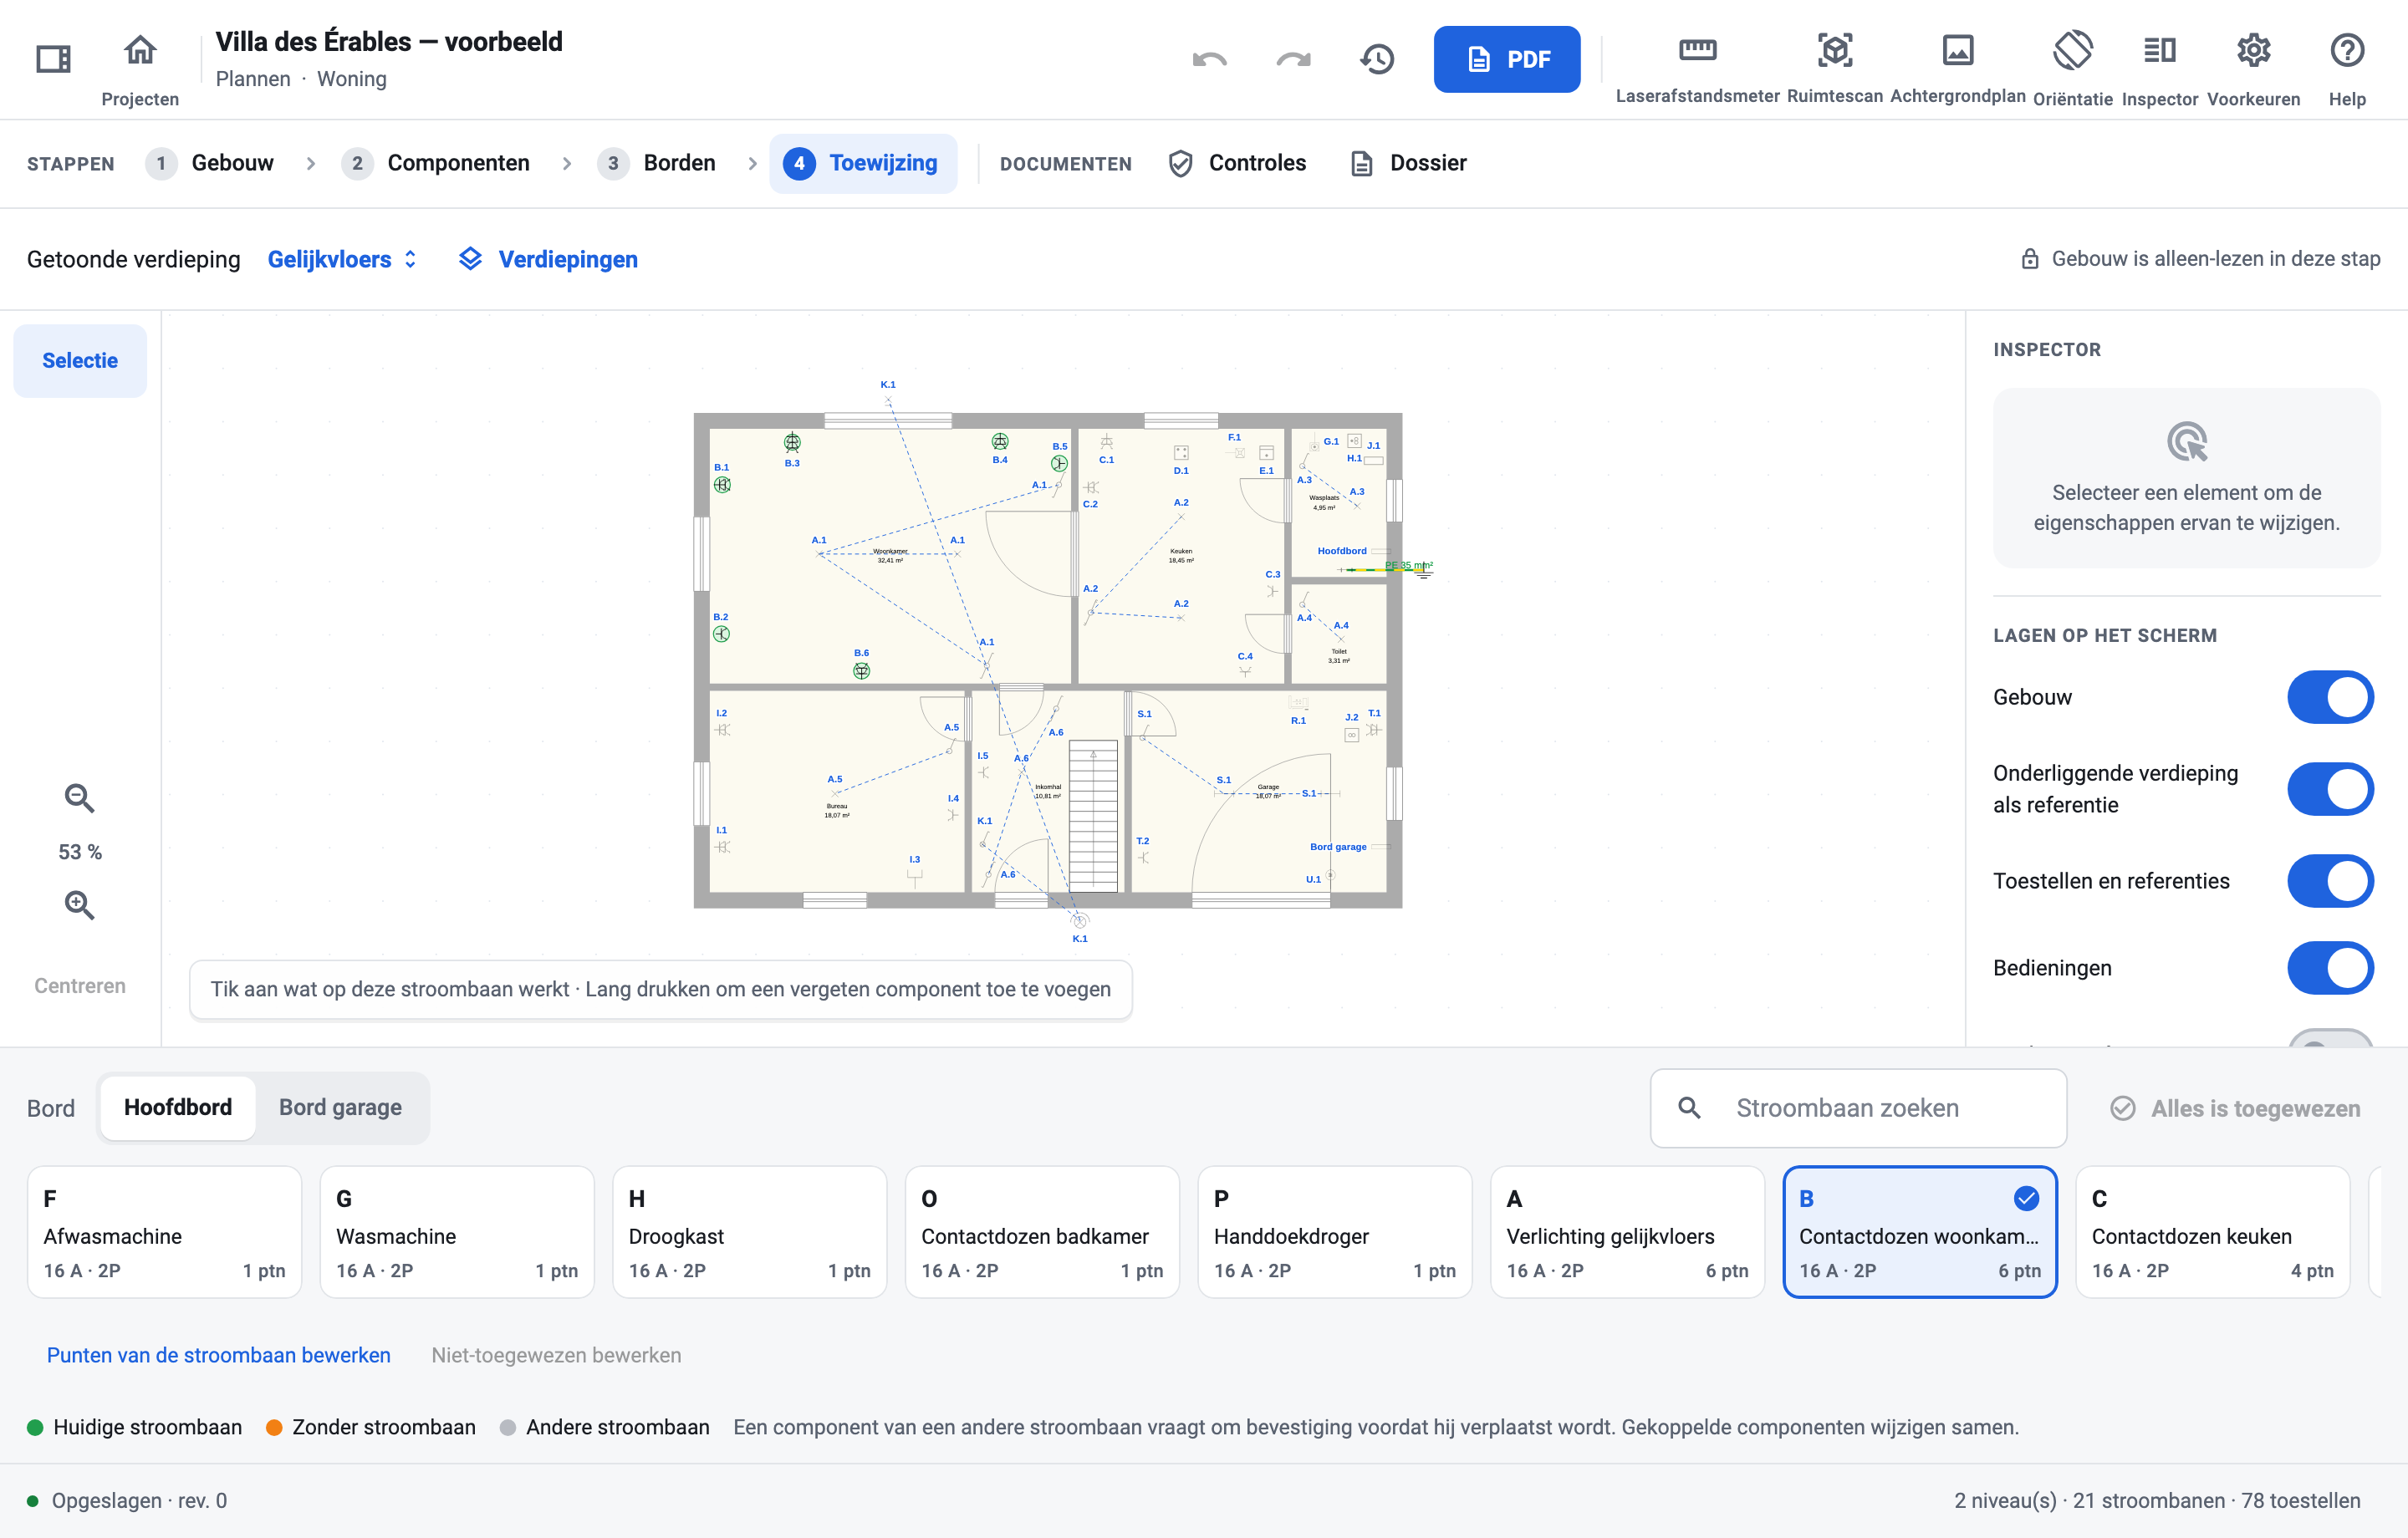
Task: Zoom out on the floor plan
Action: click(x=80, y=798)
